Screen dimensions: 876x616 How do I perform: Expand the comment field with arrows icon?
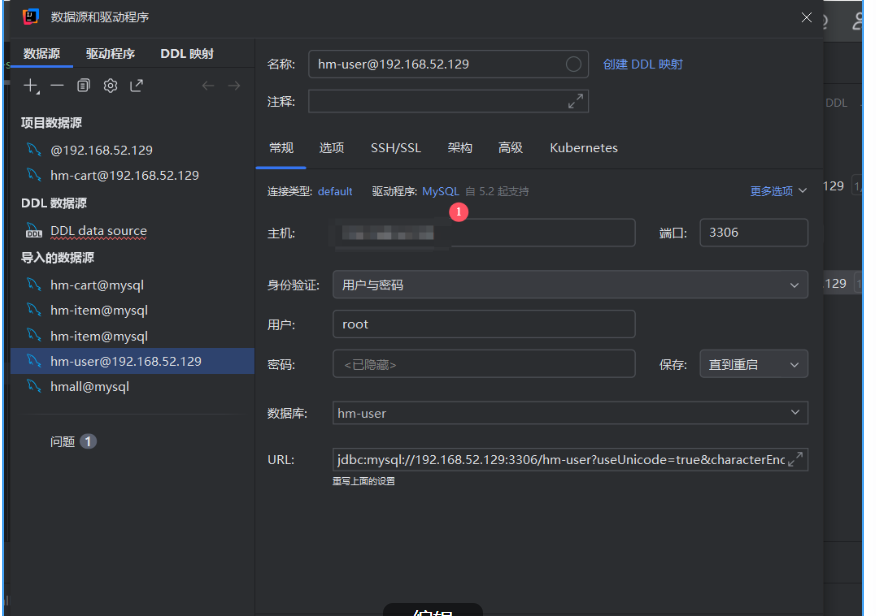pos(575,101)
